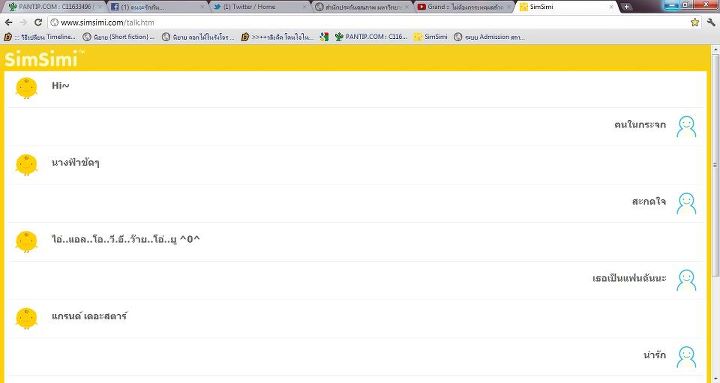Viewport: 720px width, 383px height.
Task: Reload the SimSimi page
Action: (x=38, y=22)
